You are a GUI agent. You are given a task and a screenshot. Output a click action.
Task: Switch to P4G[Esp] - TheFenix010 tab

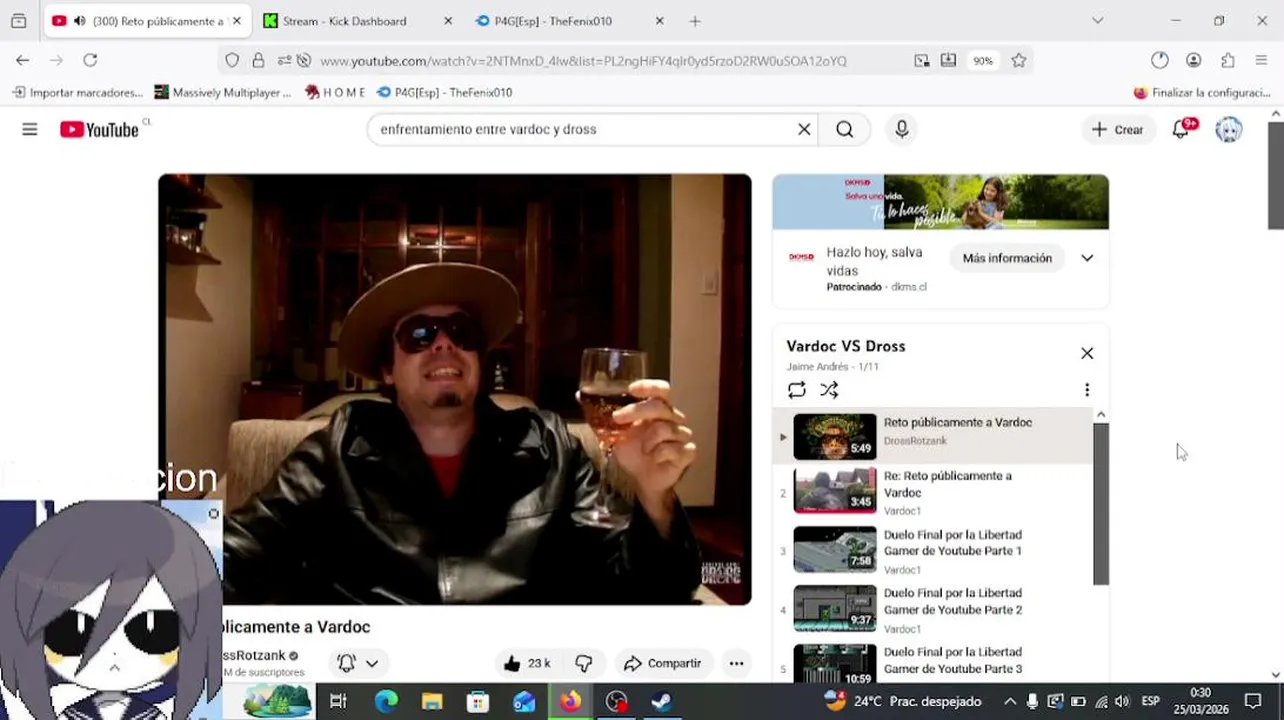(567, 21)
